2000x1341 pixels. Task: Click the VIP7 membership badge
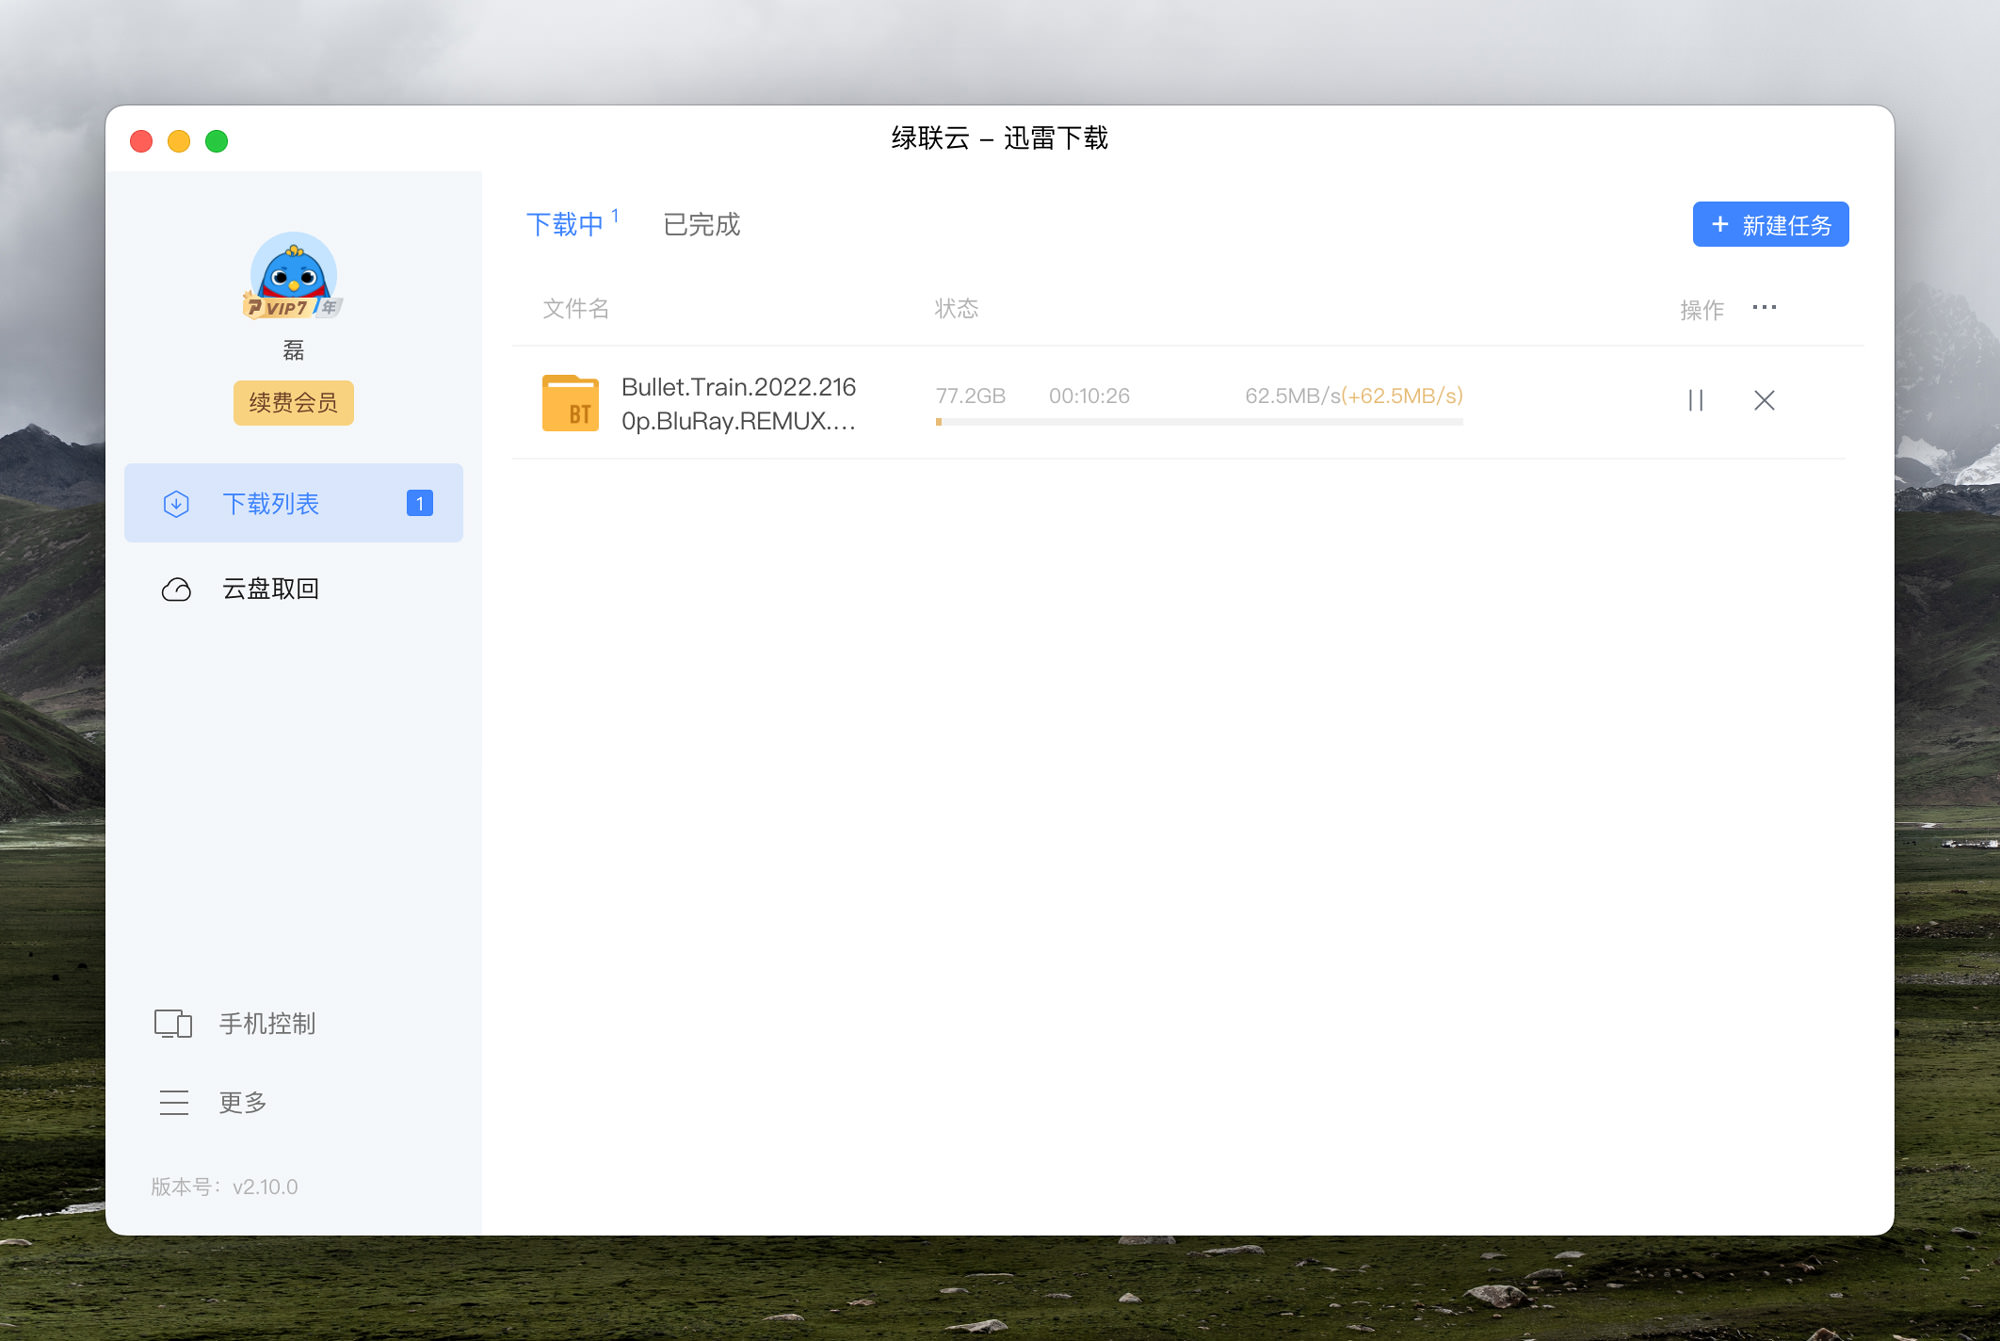pyautogui.click(x=283, y=308)
